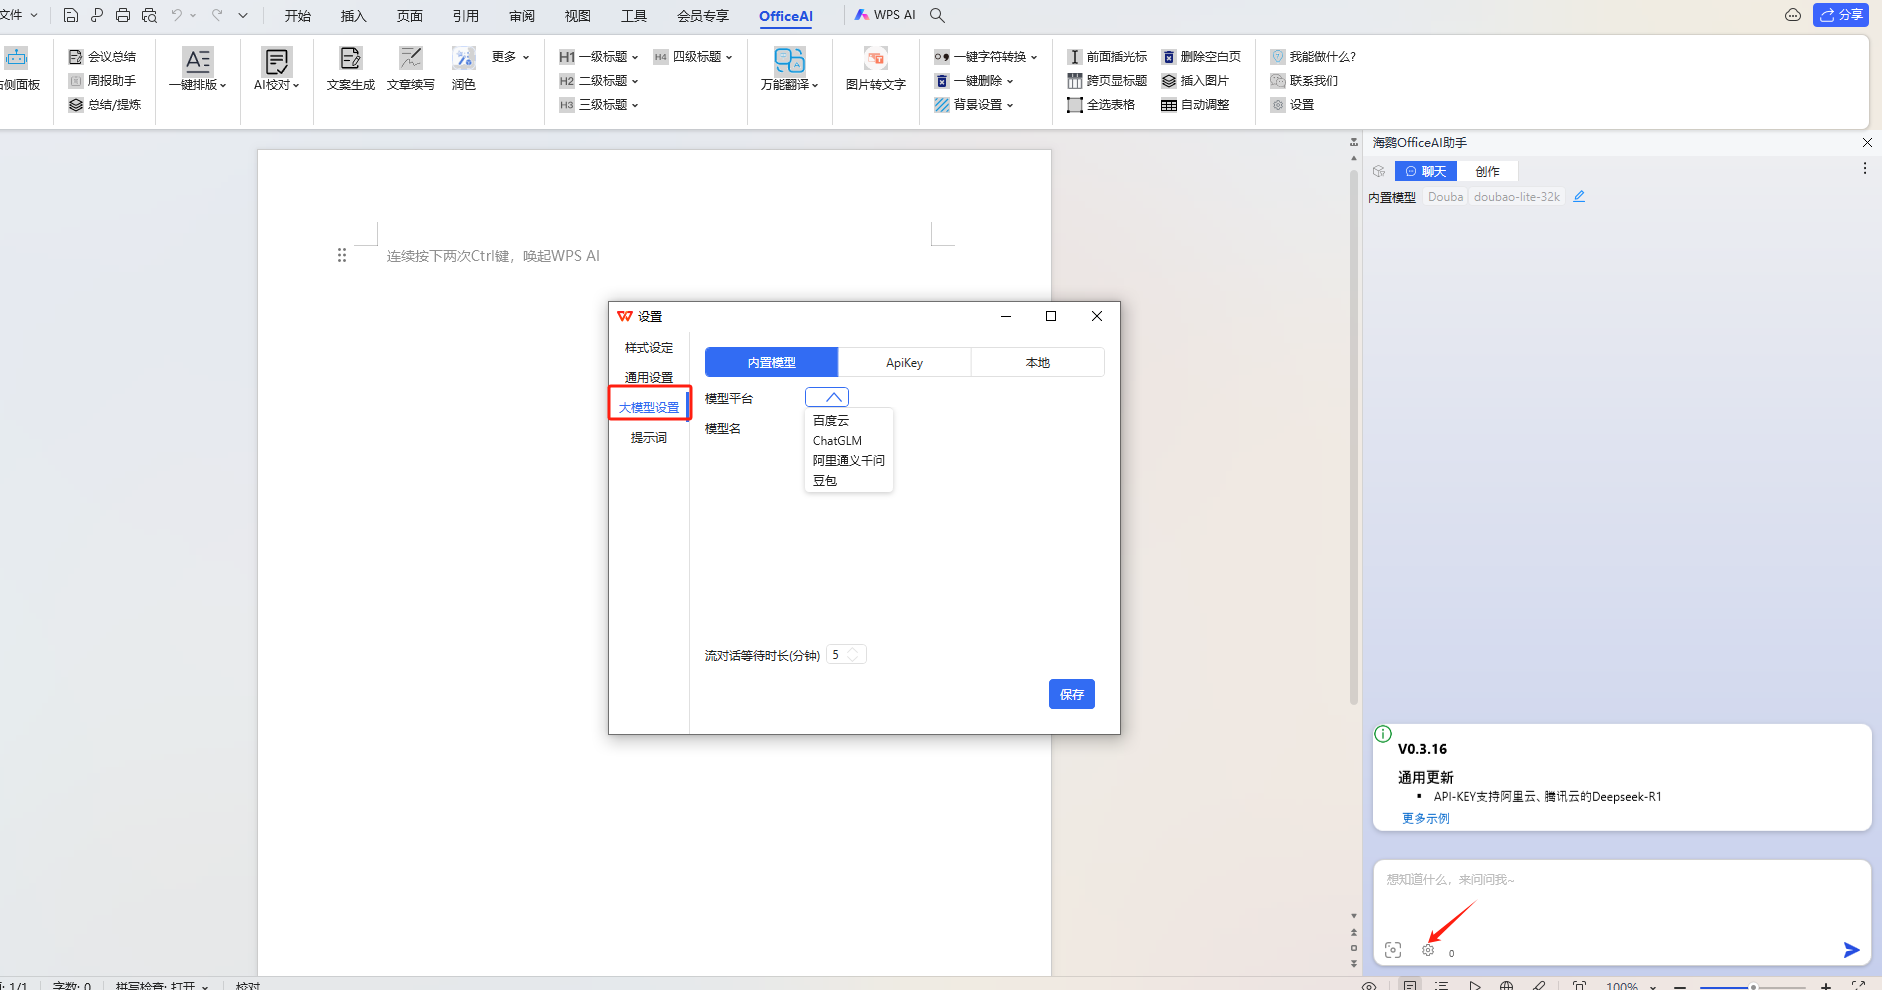Image resolution: width=1882 pixels, height=990 pixels.
Task: Open the 插入 ribbon tab
Action: [x=353, y=16]
